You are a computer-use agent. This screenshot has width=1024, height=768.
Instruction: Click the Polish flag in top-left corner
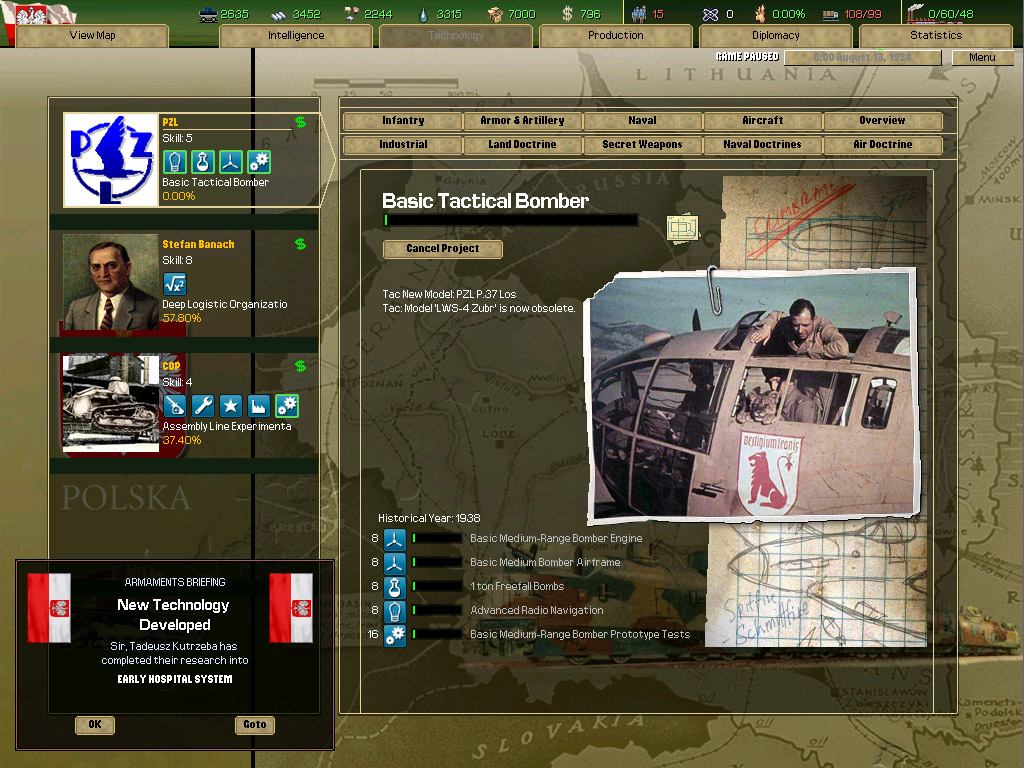tap(38, 13)
